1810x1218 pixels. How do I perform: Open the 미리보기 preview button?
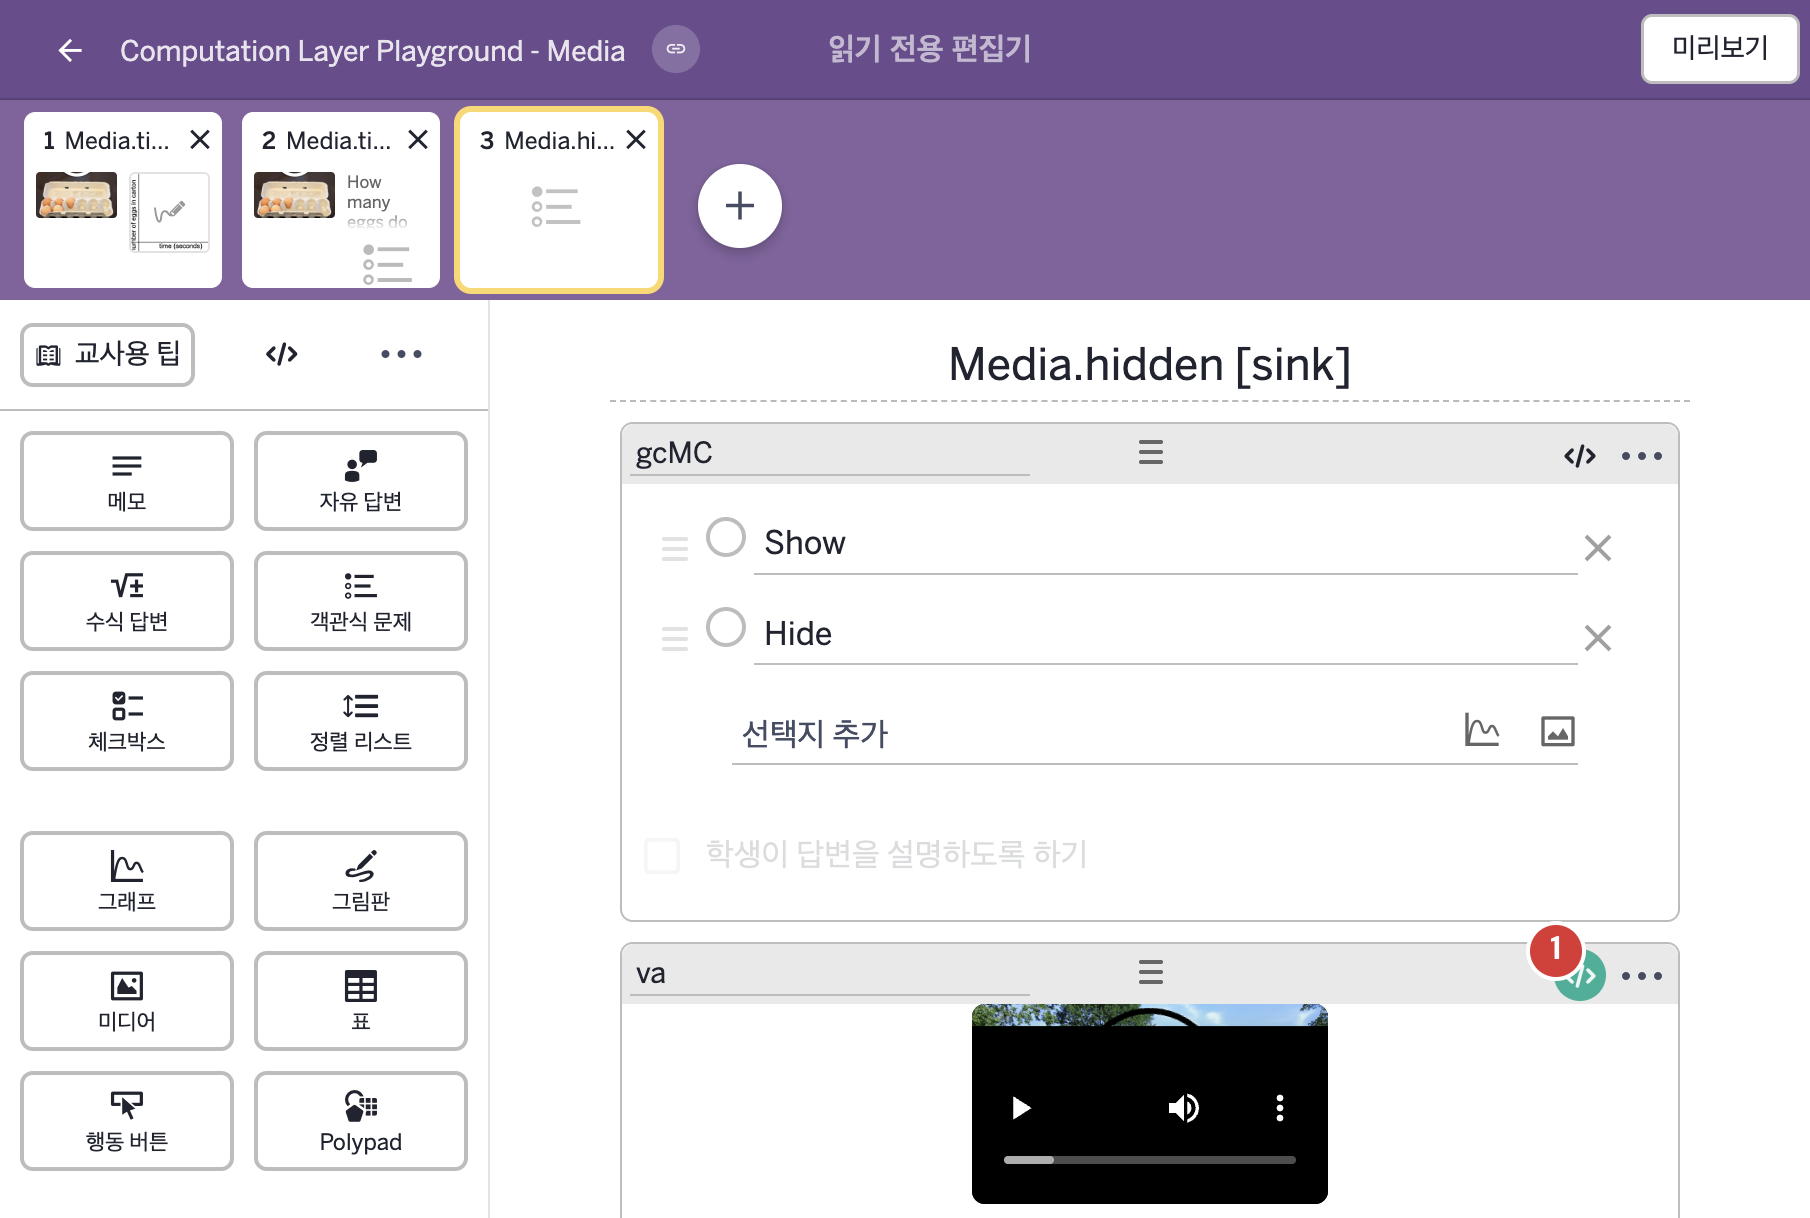1720,48
